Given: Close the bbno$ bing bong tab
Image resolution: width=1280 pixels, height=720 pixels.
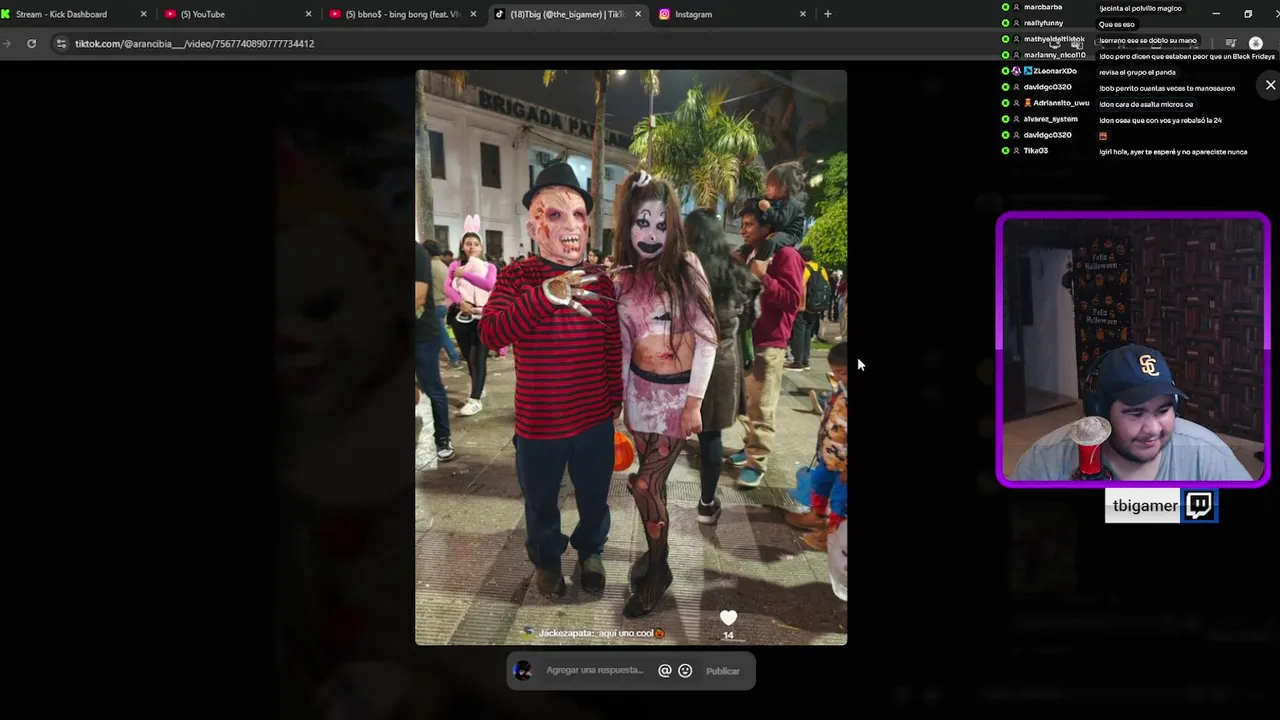Looking at the screenshot, I should tap(473, 14).
